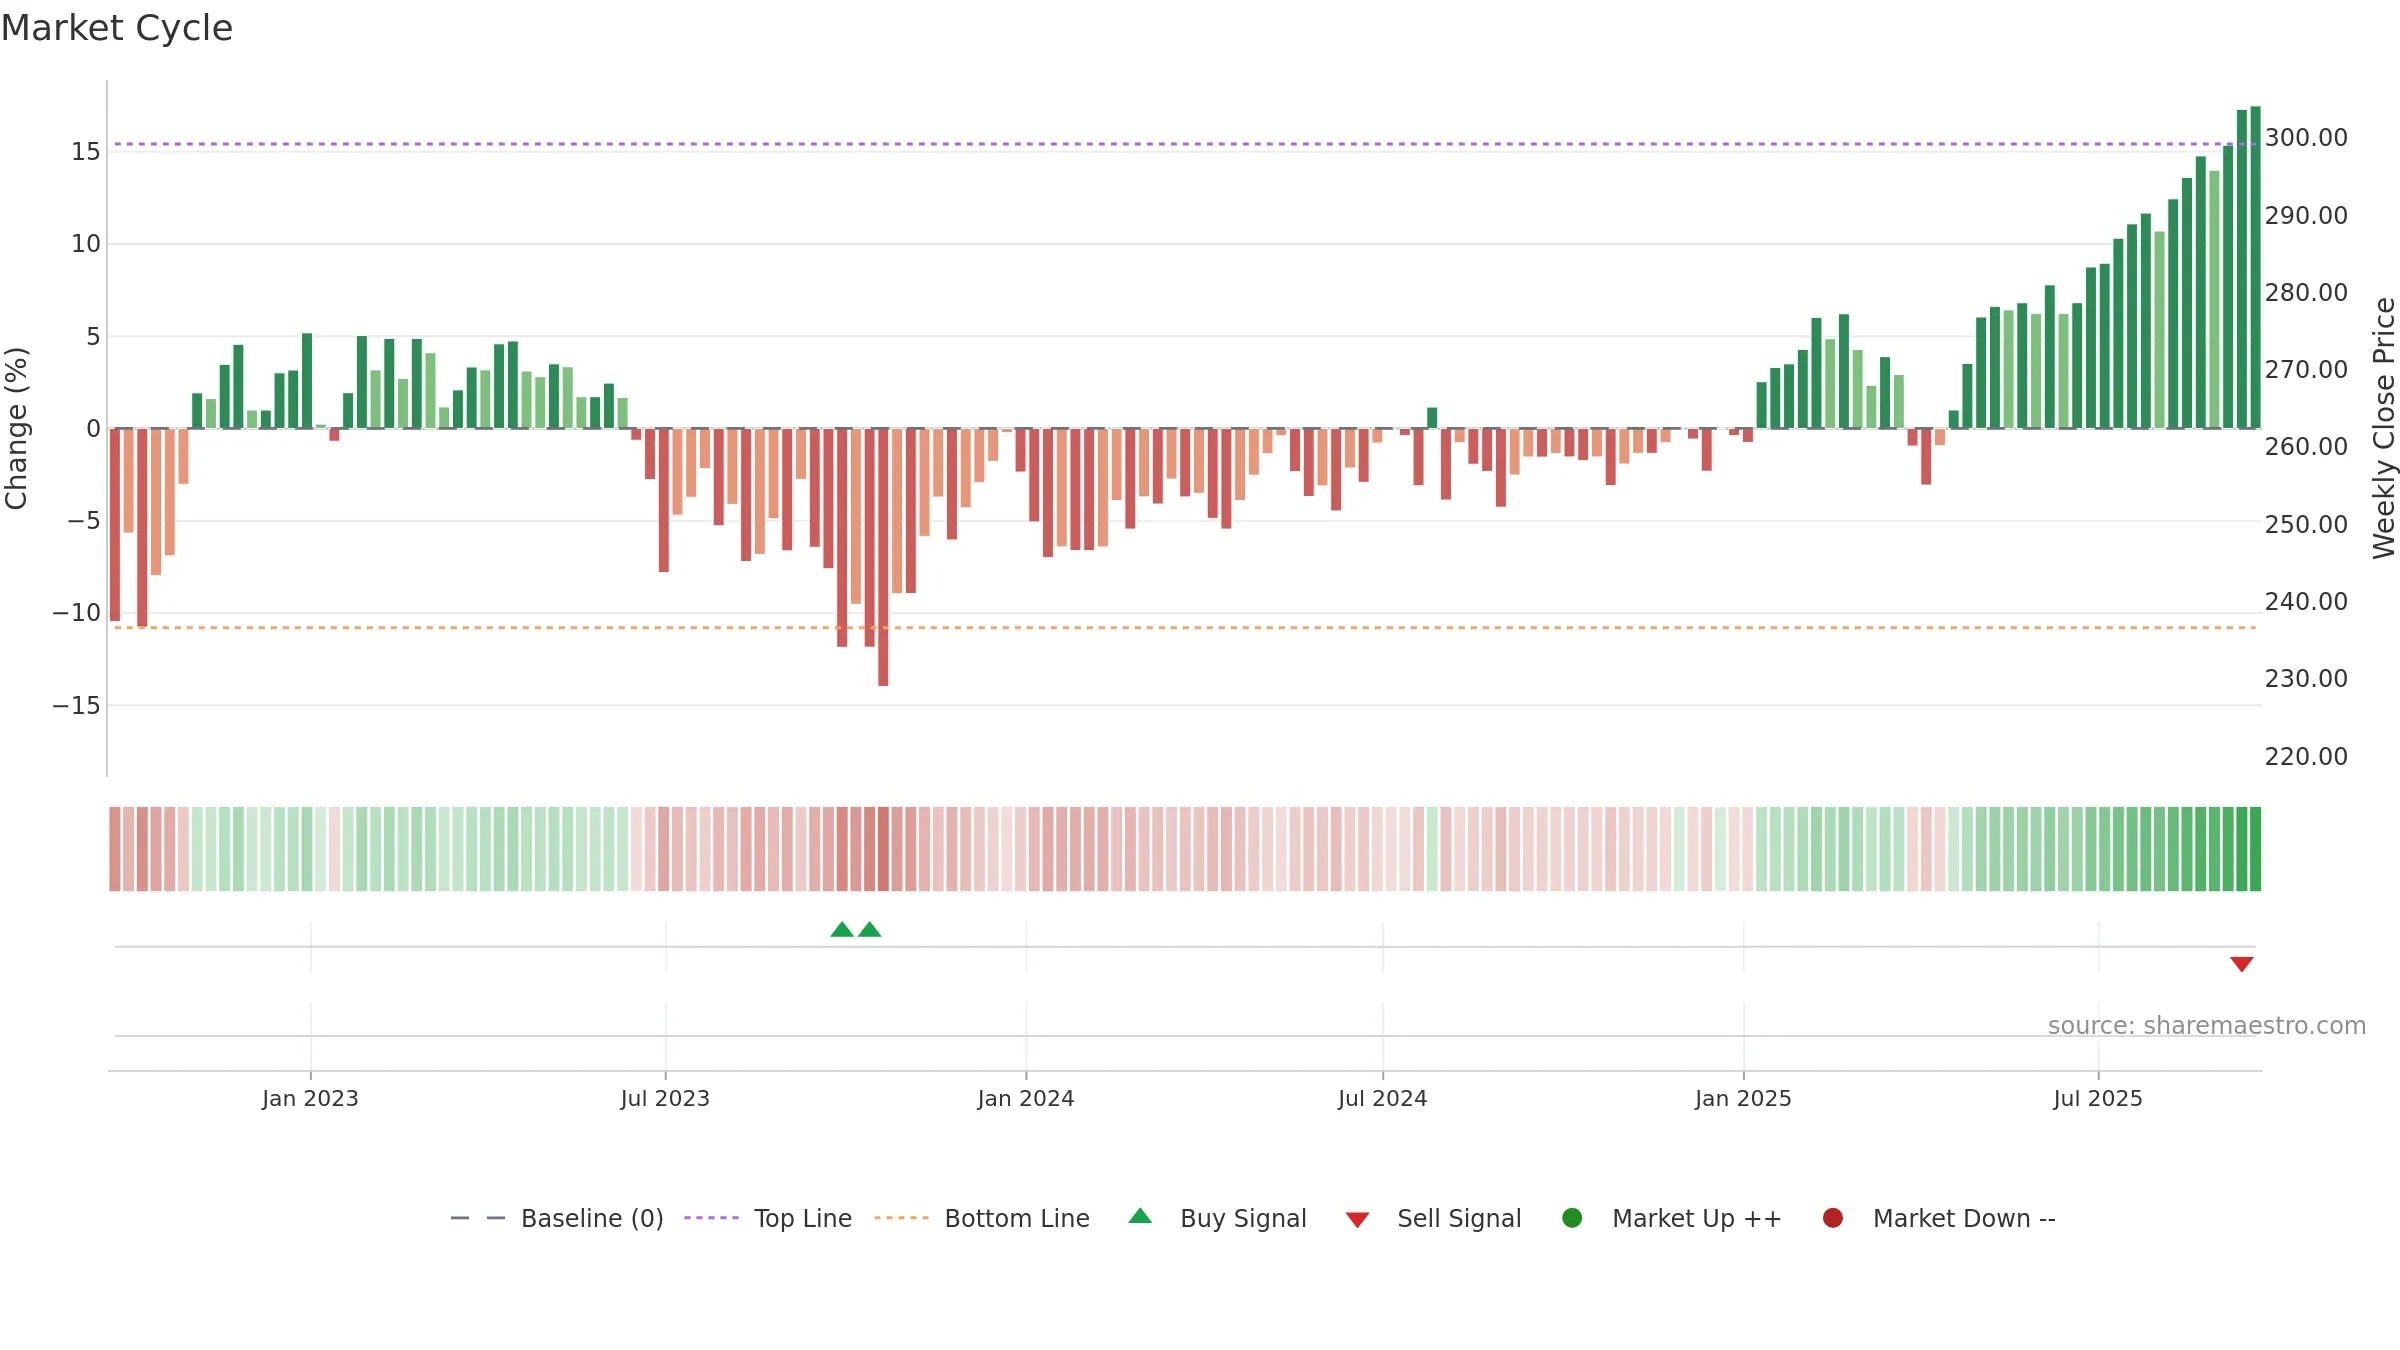Click the source: sharemaestro.com text
The width and height of the screenshot is (2400, 1350).
(2207, 1026)
